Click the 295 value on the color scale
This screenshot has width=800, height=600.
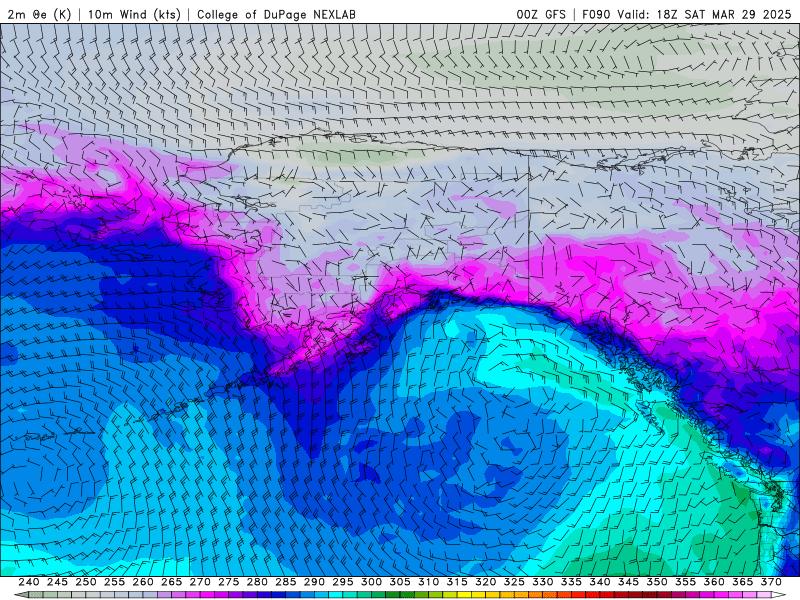pyautogui.click(x=343, y=582)
